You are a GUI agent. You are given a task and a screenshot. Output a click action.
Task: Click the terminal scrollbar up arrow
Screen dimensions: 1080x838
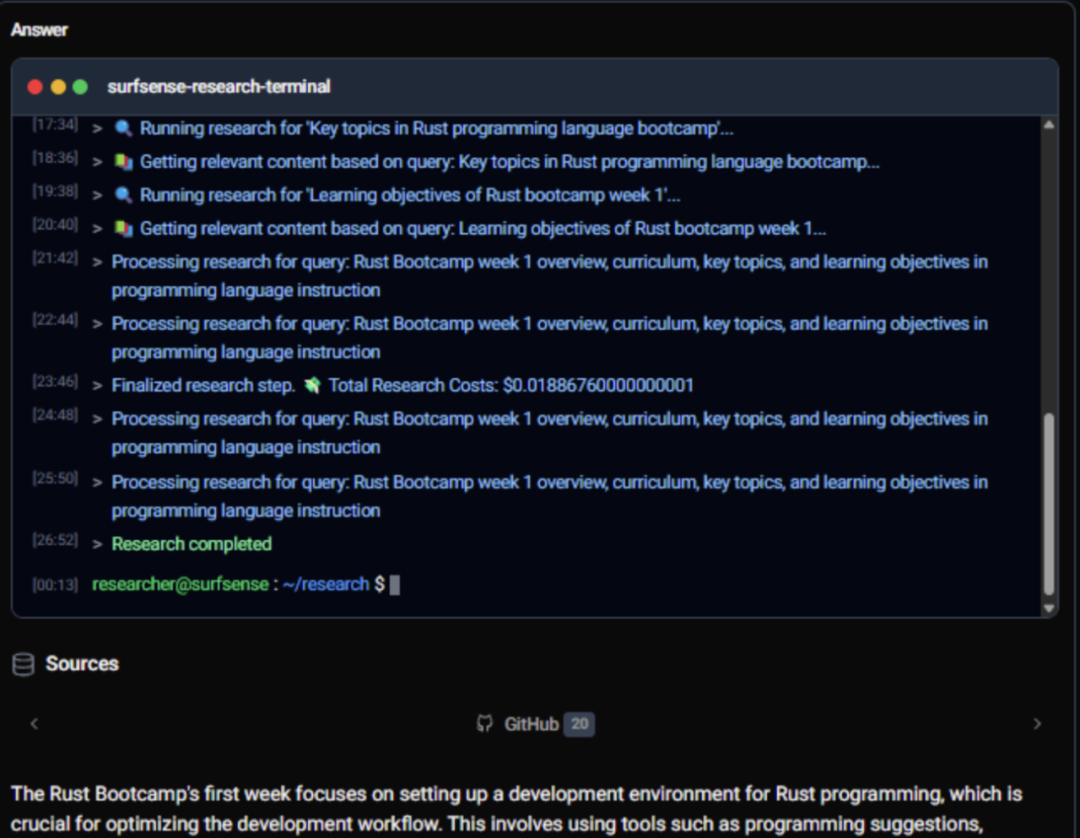1049,125
